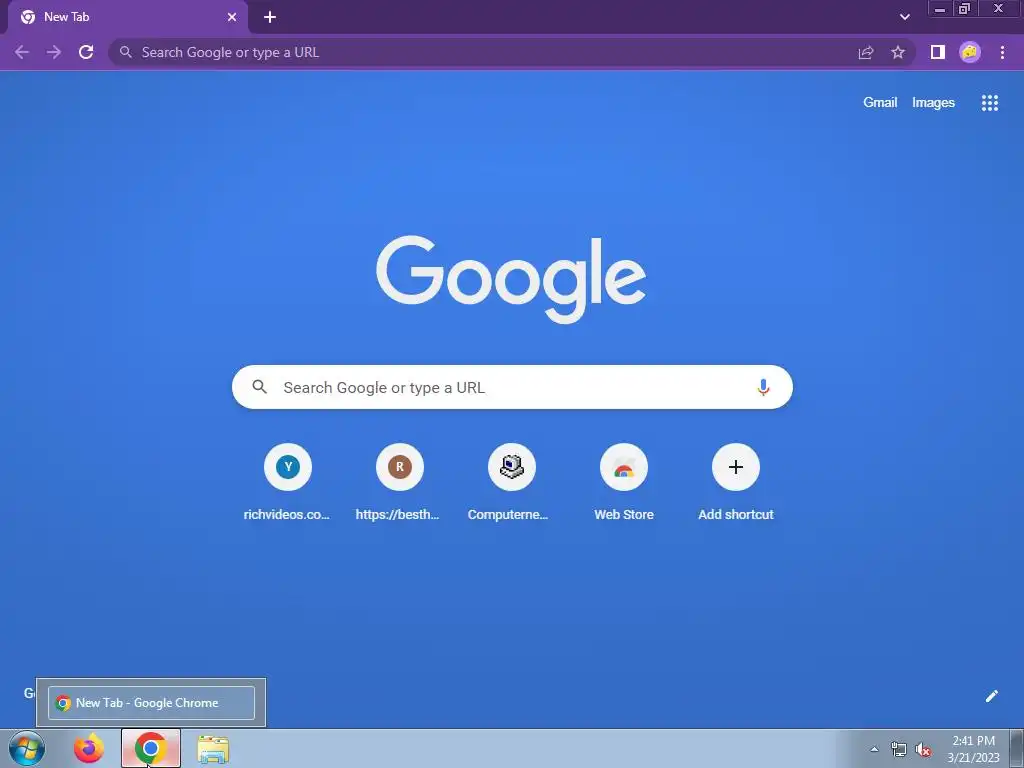
Task: Open the Windows Start menu
Action: pos(27,748)
